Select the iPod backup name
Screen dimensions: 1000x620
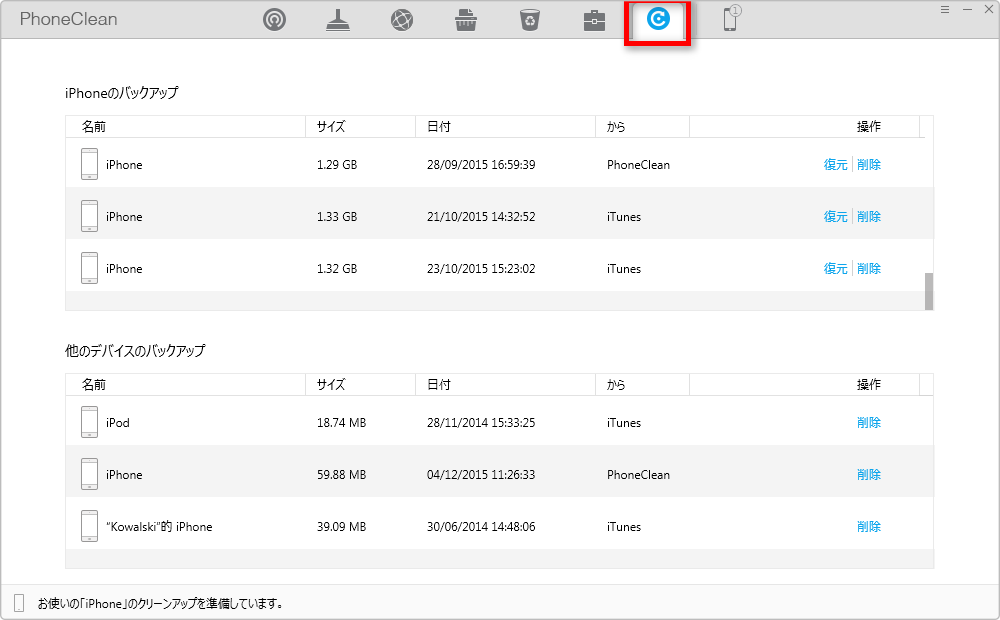[117, 423]
